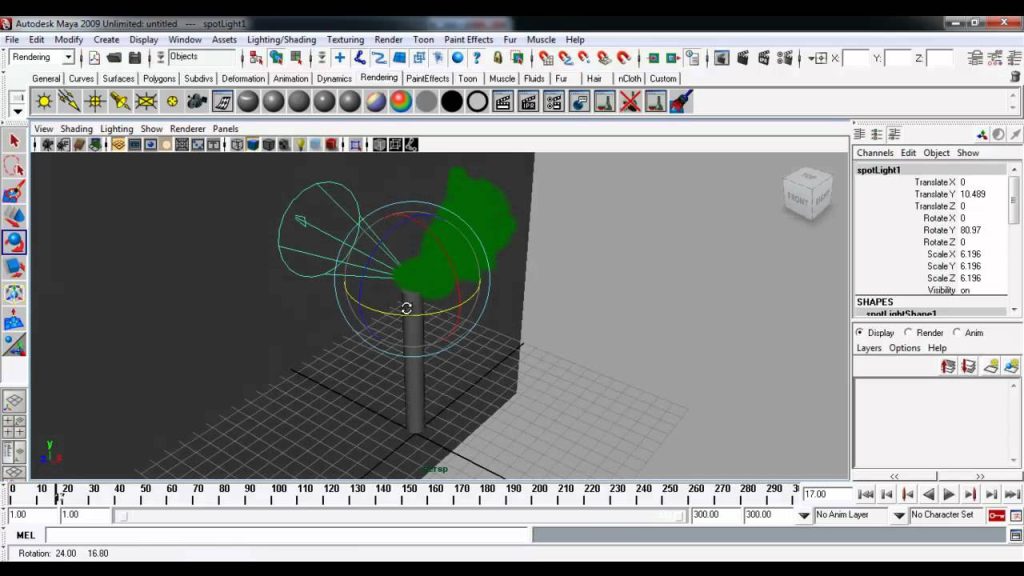Open the No Anim Layer dropdown arrow
The height and width of the screenshot is (576, 1024).
pos(804,515)
